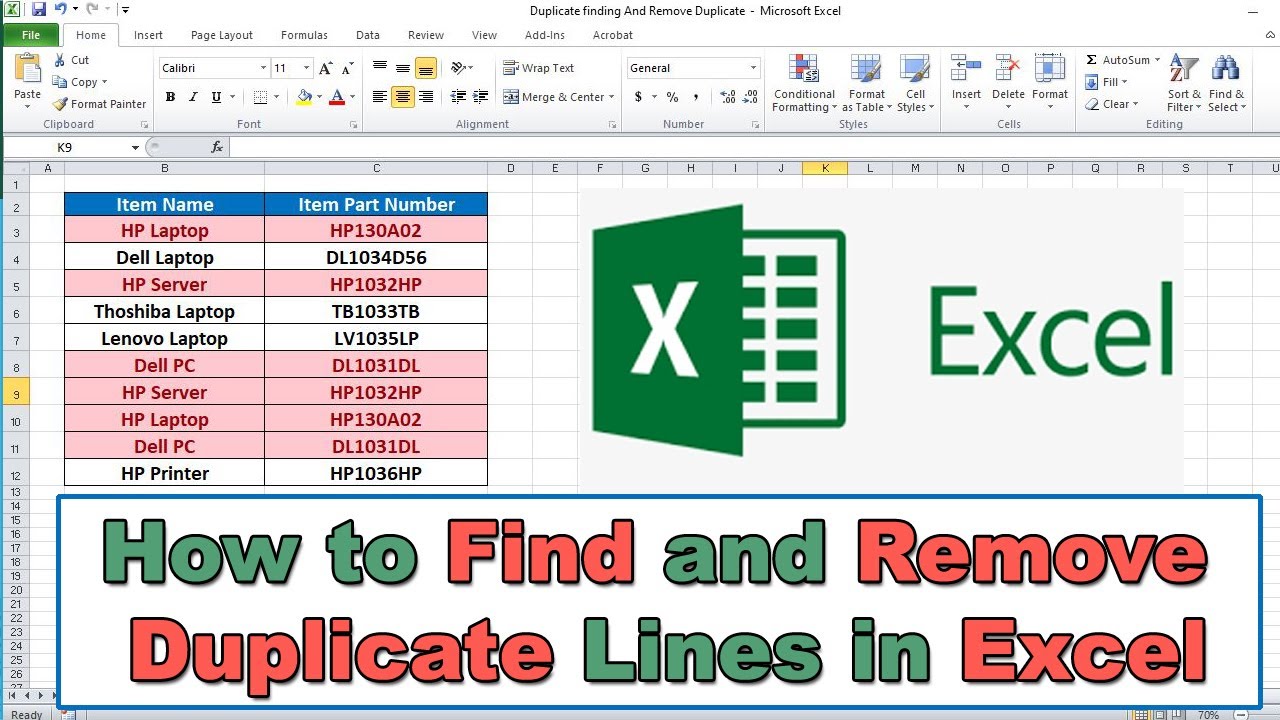Undo the last action
Image resolution: width=1280 pixels, height=720 pixels.
click(61, 10)
